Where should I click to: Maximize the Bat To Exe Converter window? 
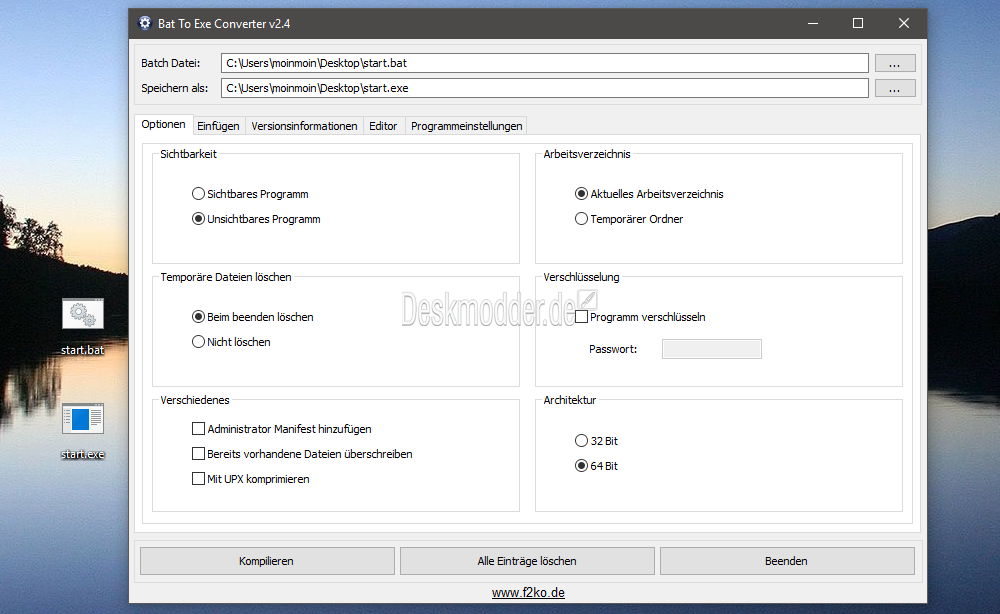(x=858, y=24)
